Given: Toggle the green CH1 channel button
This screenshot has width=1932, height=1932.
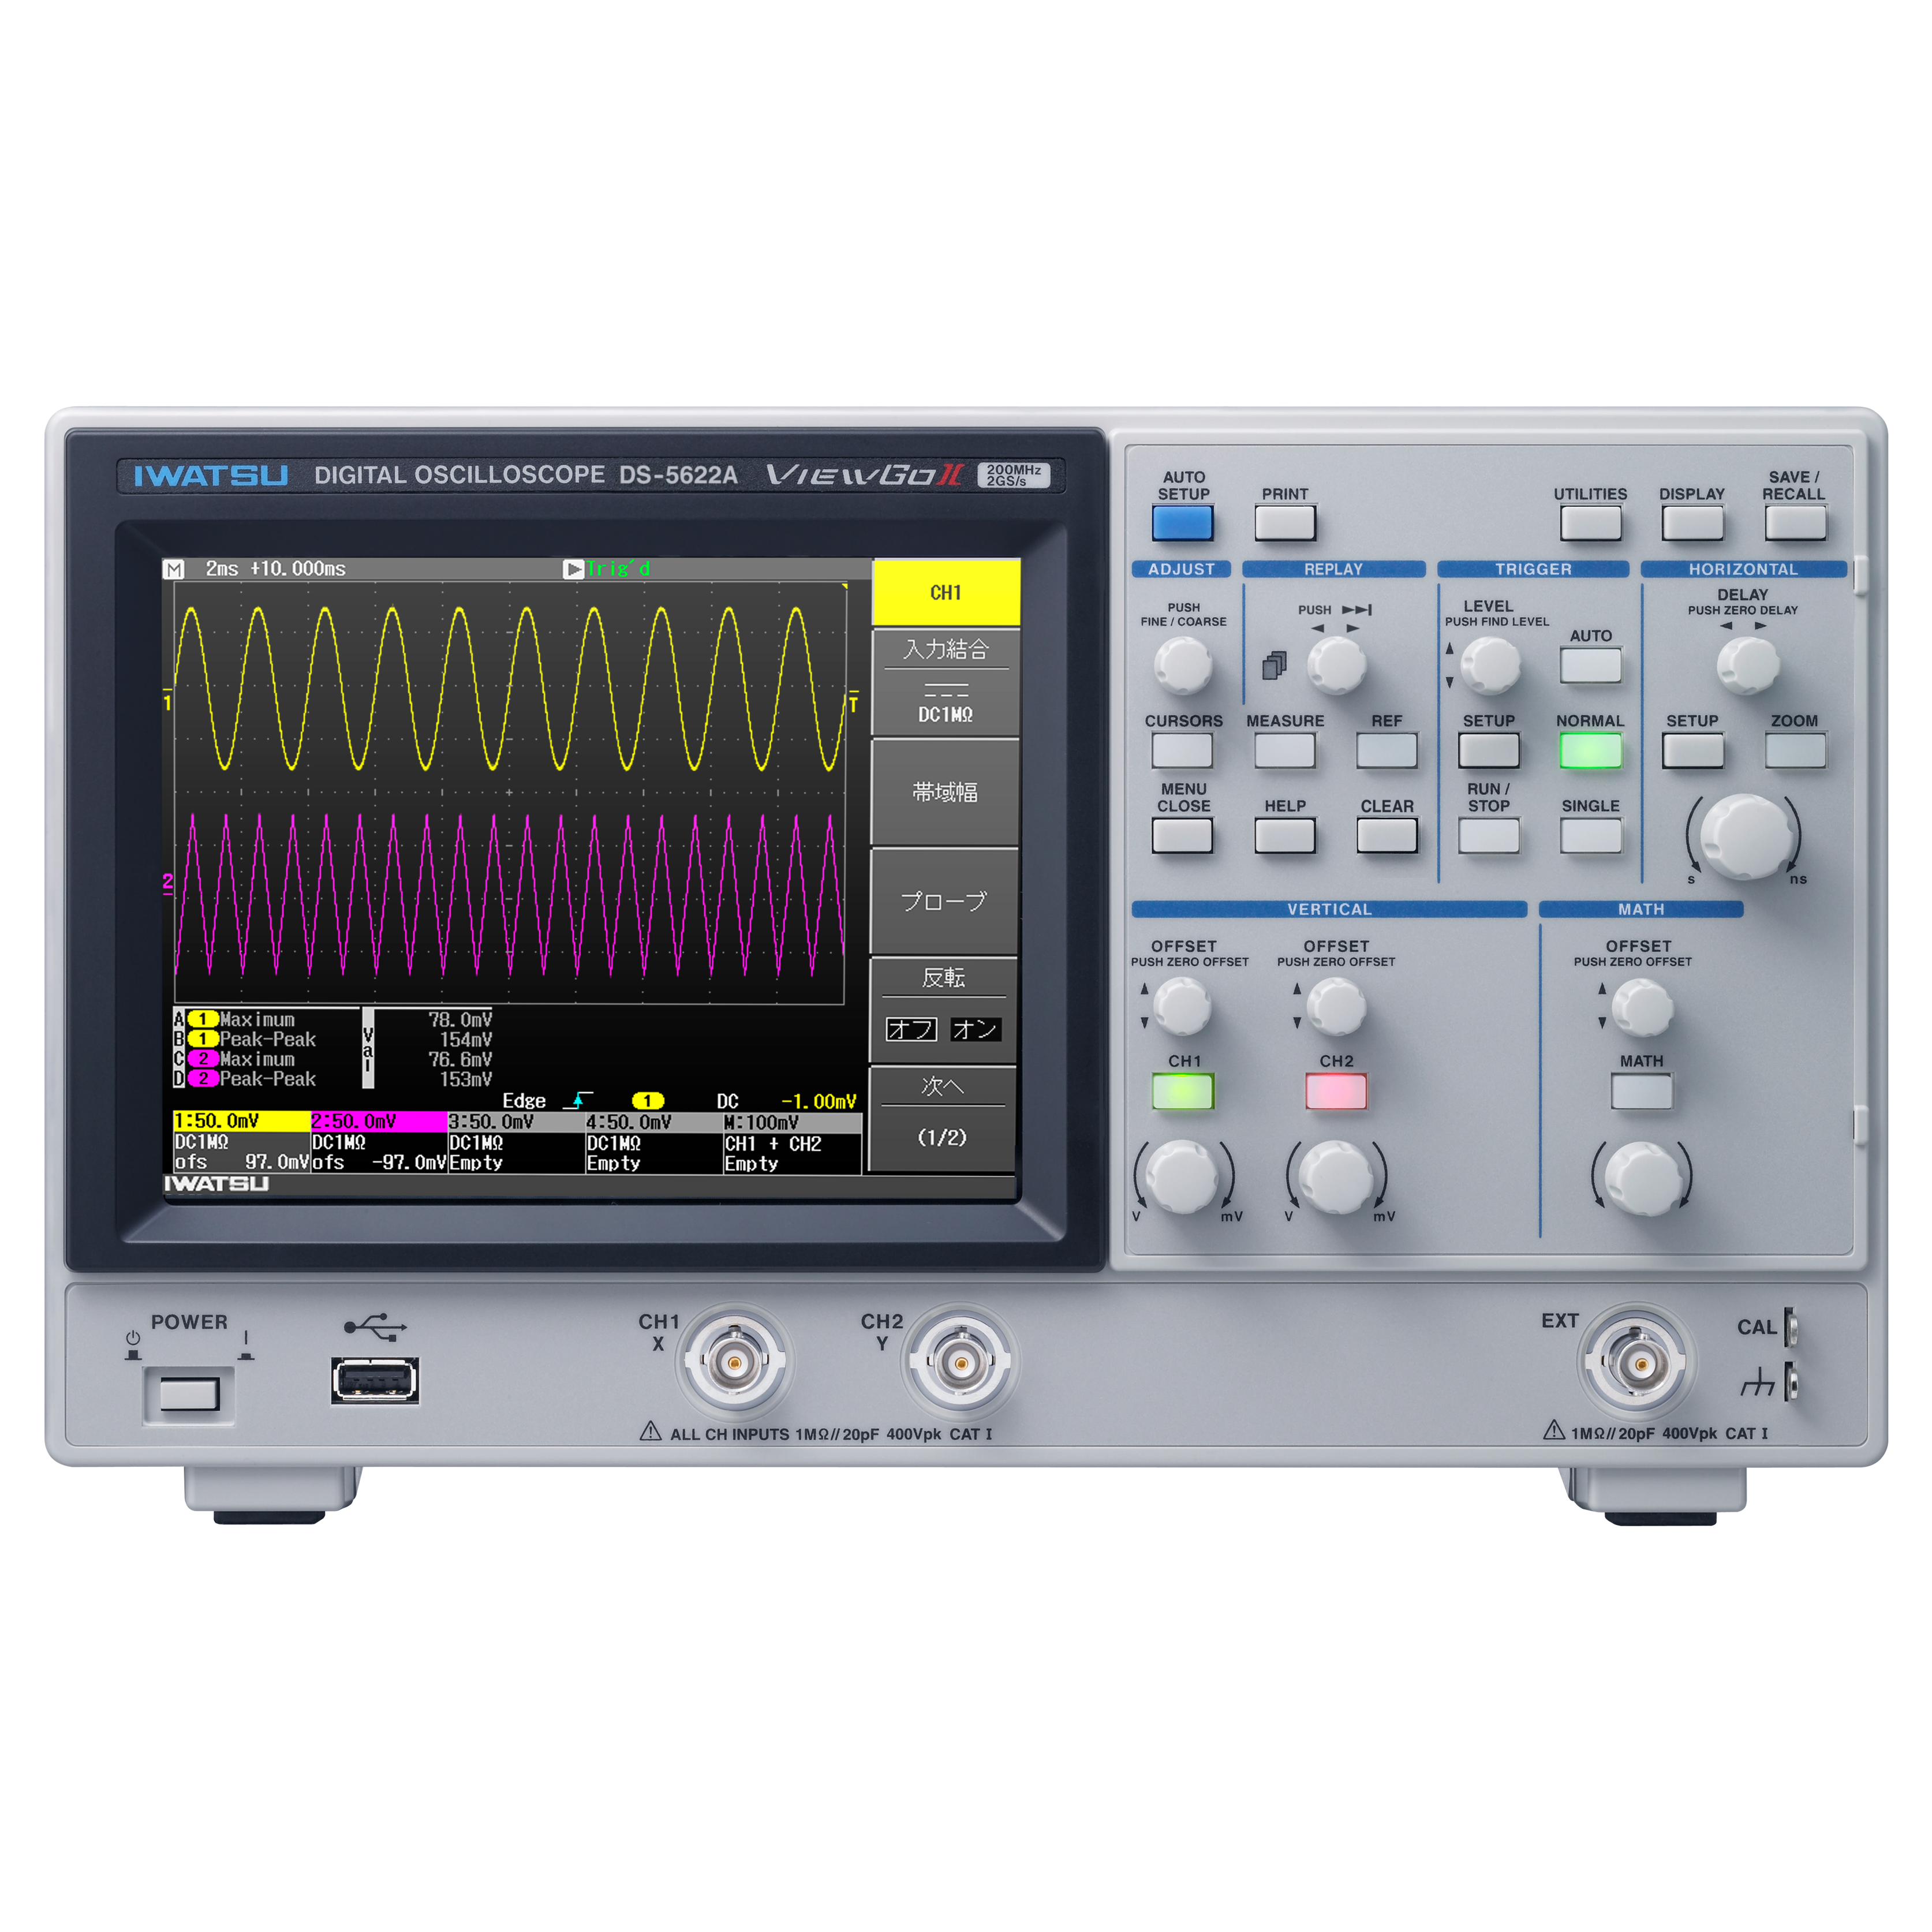Looking at the screenshot, I should pos(1182,1091).
